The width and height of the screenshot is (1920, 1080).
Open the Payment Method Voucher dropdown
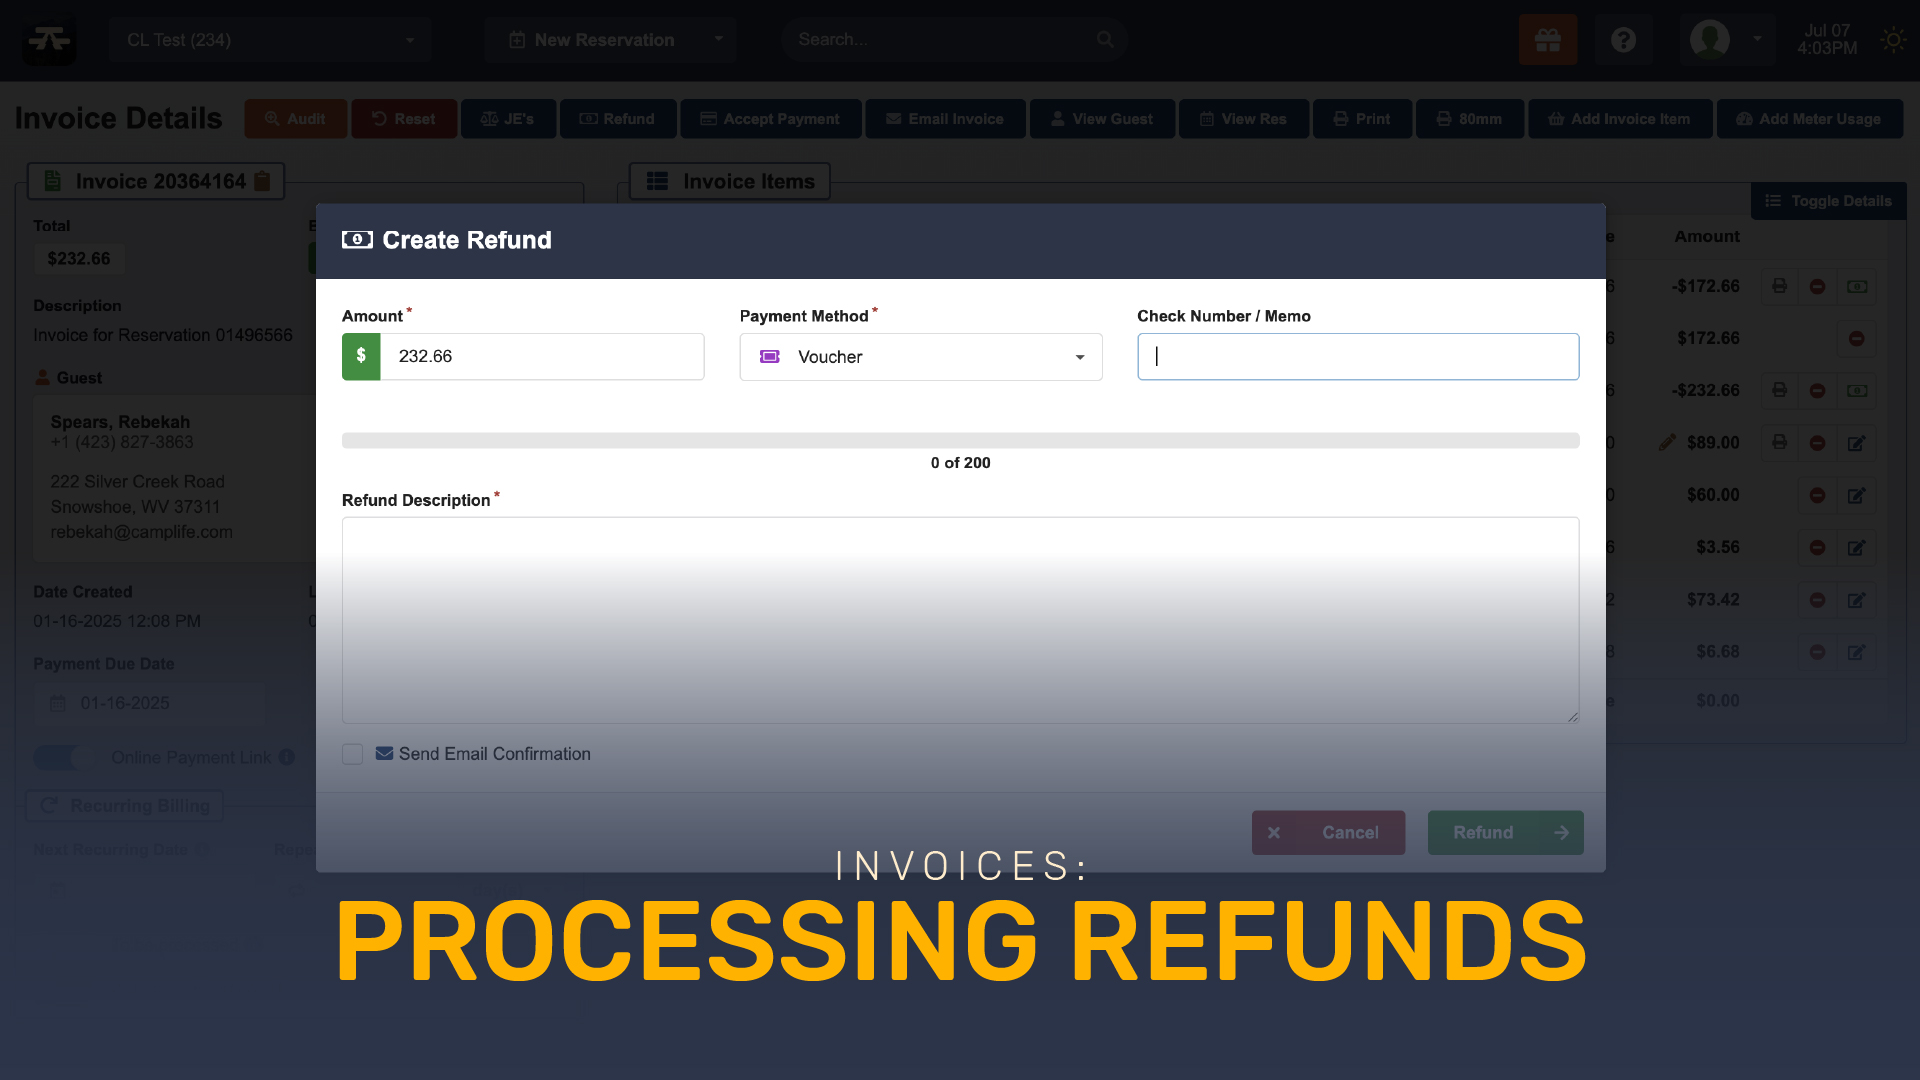920,357
